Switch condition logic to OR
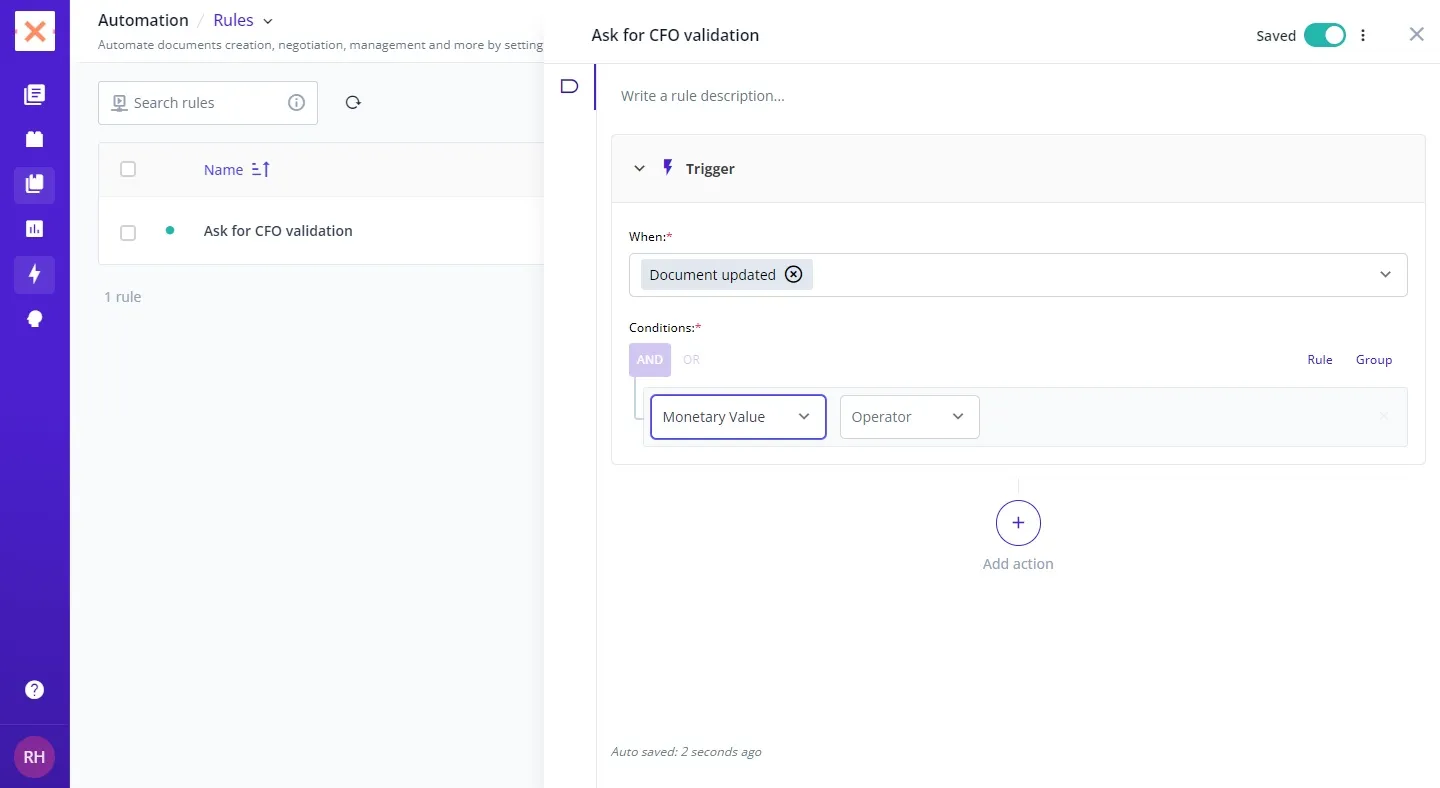Screen dimensions: 1440x788 pyautogui.click(x=691, y=360)
